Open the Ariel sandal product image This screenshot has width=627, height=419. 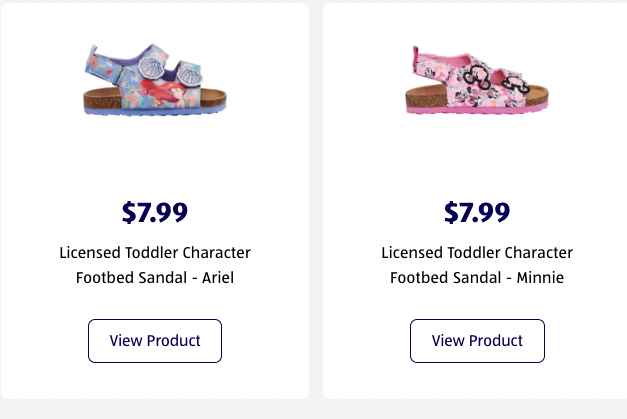click(x=155, y=80)
